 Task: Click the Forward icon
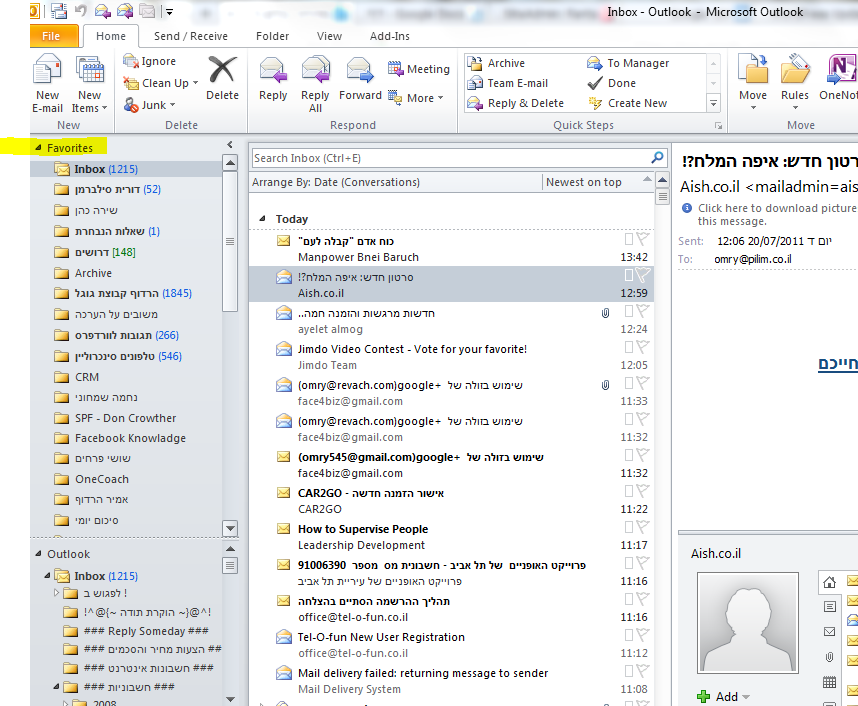(360, 70)
